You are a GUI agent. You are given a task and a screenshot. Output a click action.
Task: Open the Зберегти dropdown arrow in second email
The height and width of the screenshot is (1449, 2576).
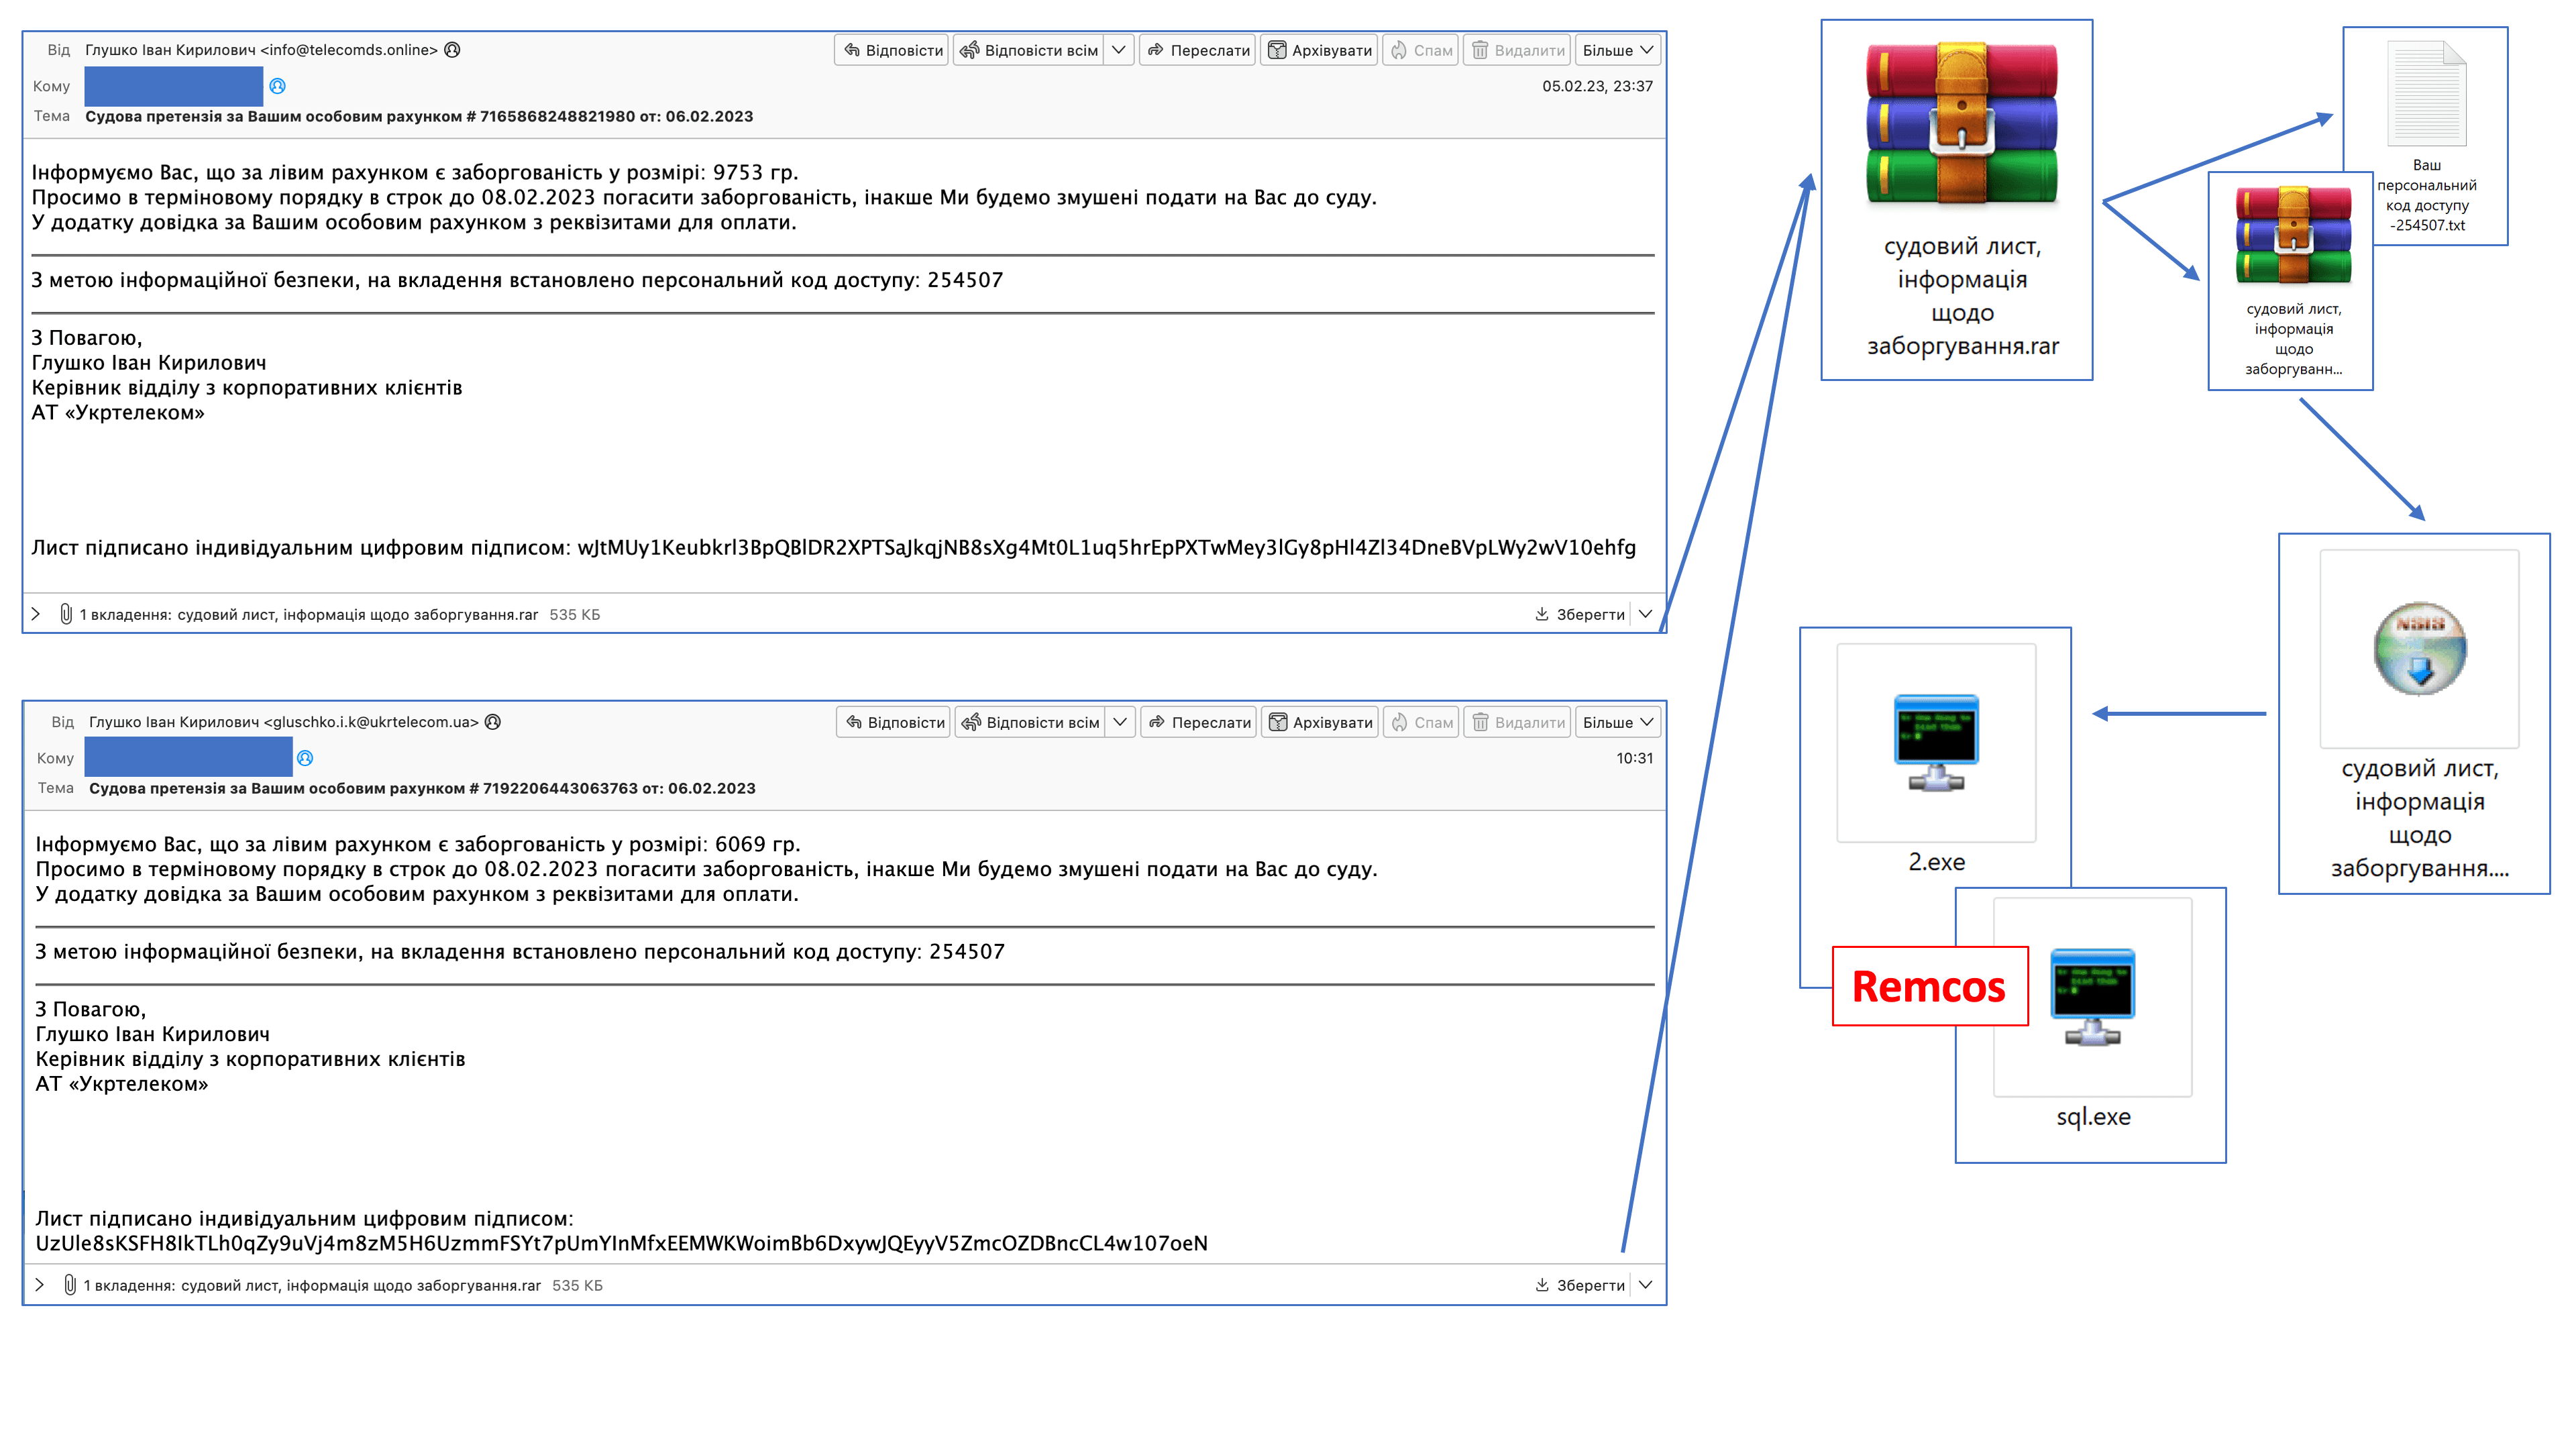(1646, 1285)
